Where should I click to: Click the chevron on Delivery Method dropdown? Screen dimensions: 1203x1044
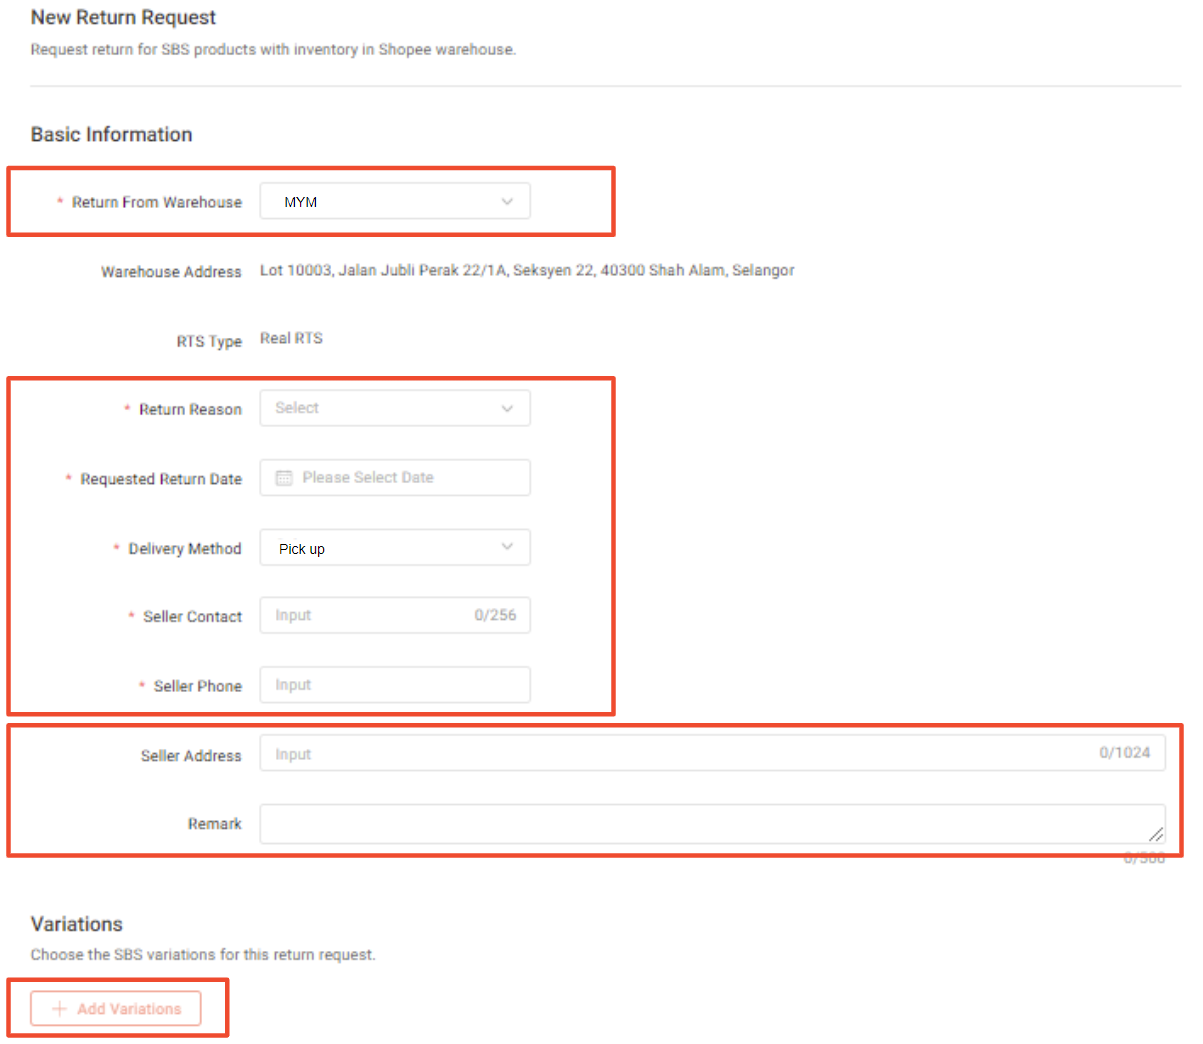point(508,547)
